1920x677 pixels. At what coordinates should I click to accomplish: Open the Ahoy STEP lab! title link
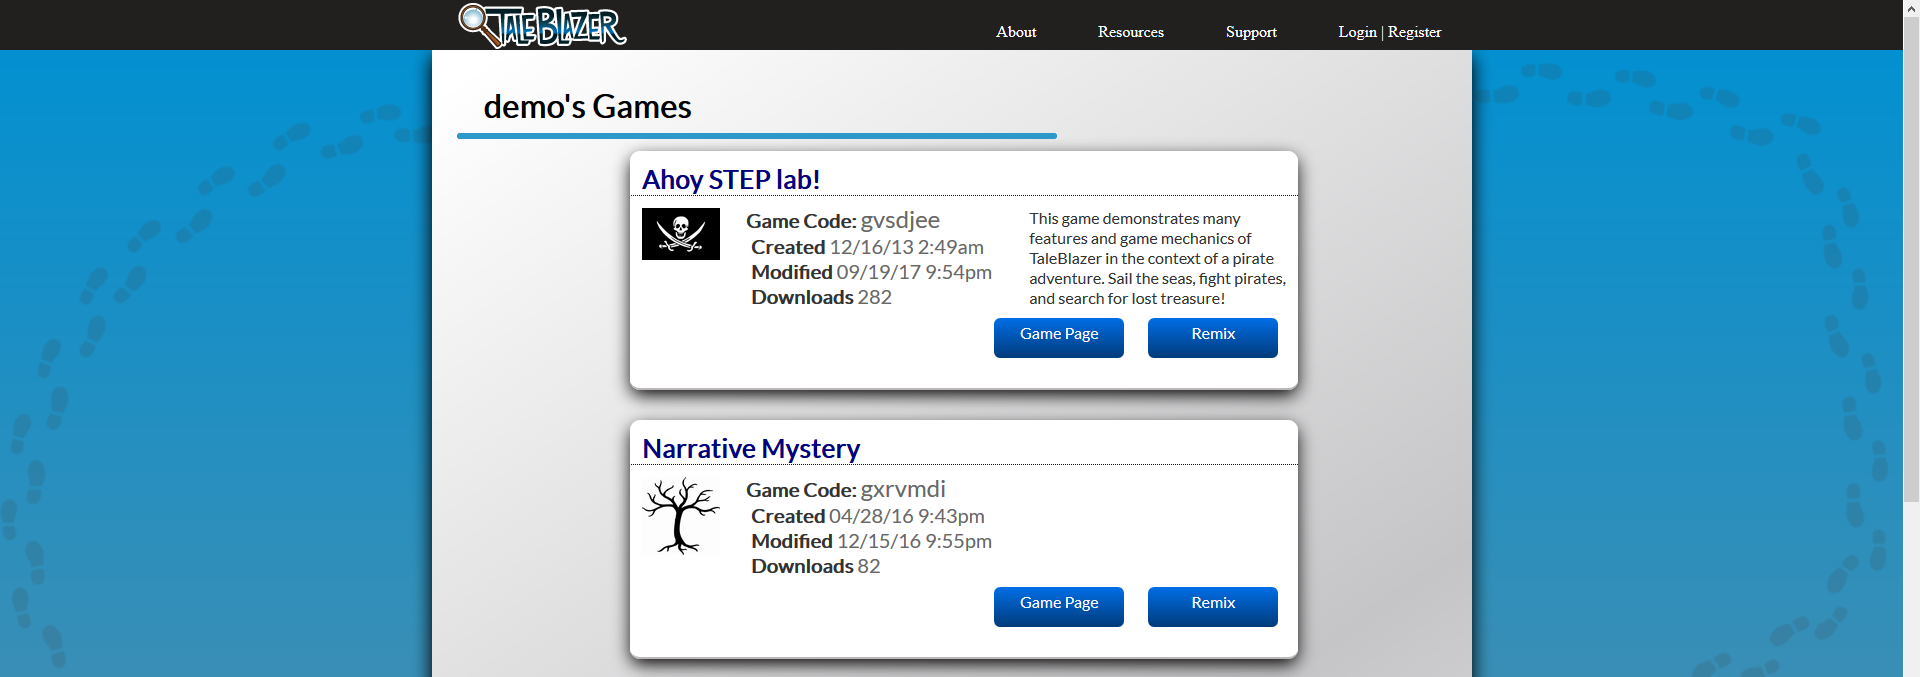pyautogui.click(x=731, y=179)
